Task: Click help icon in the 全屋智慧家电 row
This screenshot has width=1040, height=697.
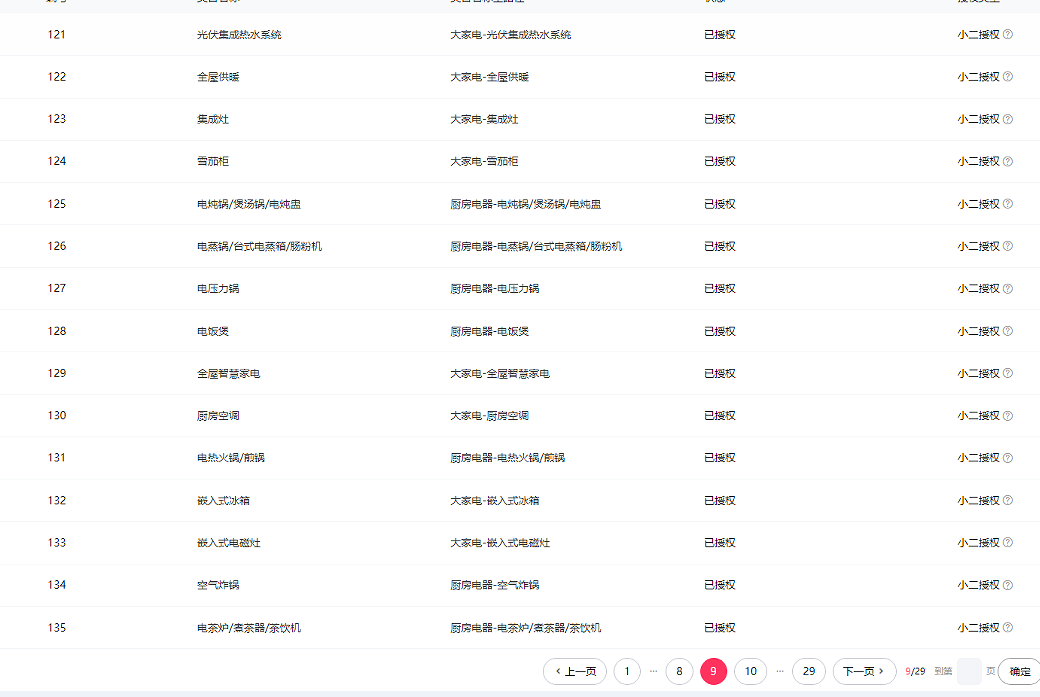Action: 1008,373
